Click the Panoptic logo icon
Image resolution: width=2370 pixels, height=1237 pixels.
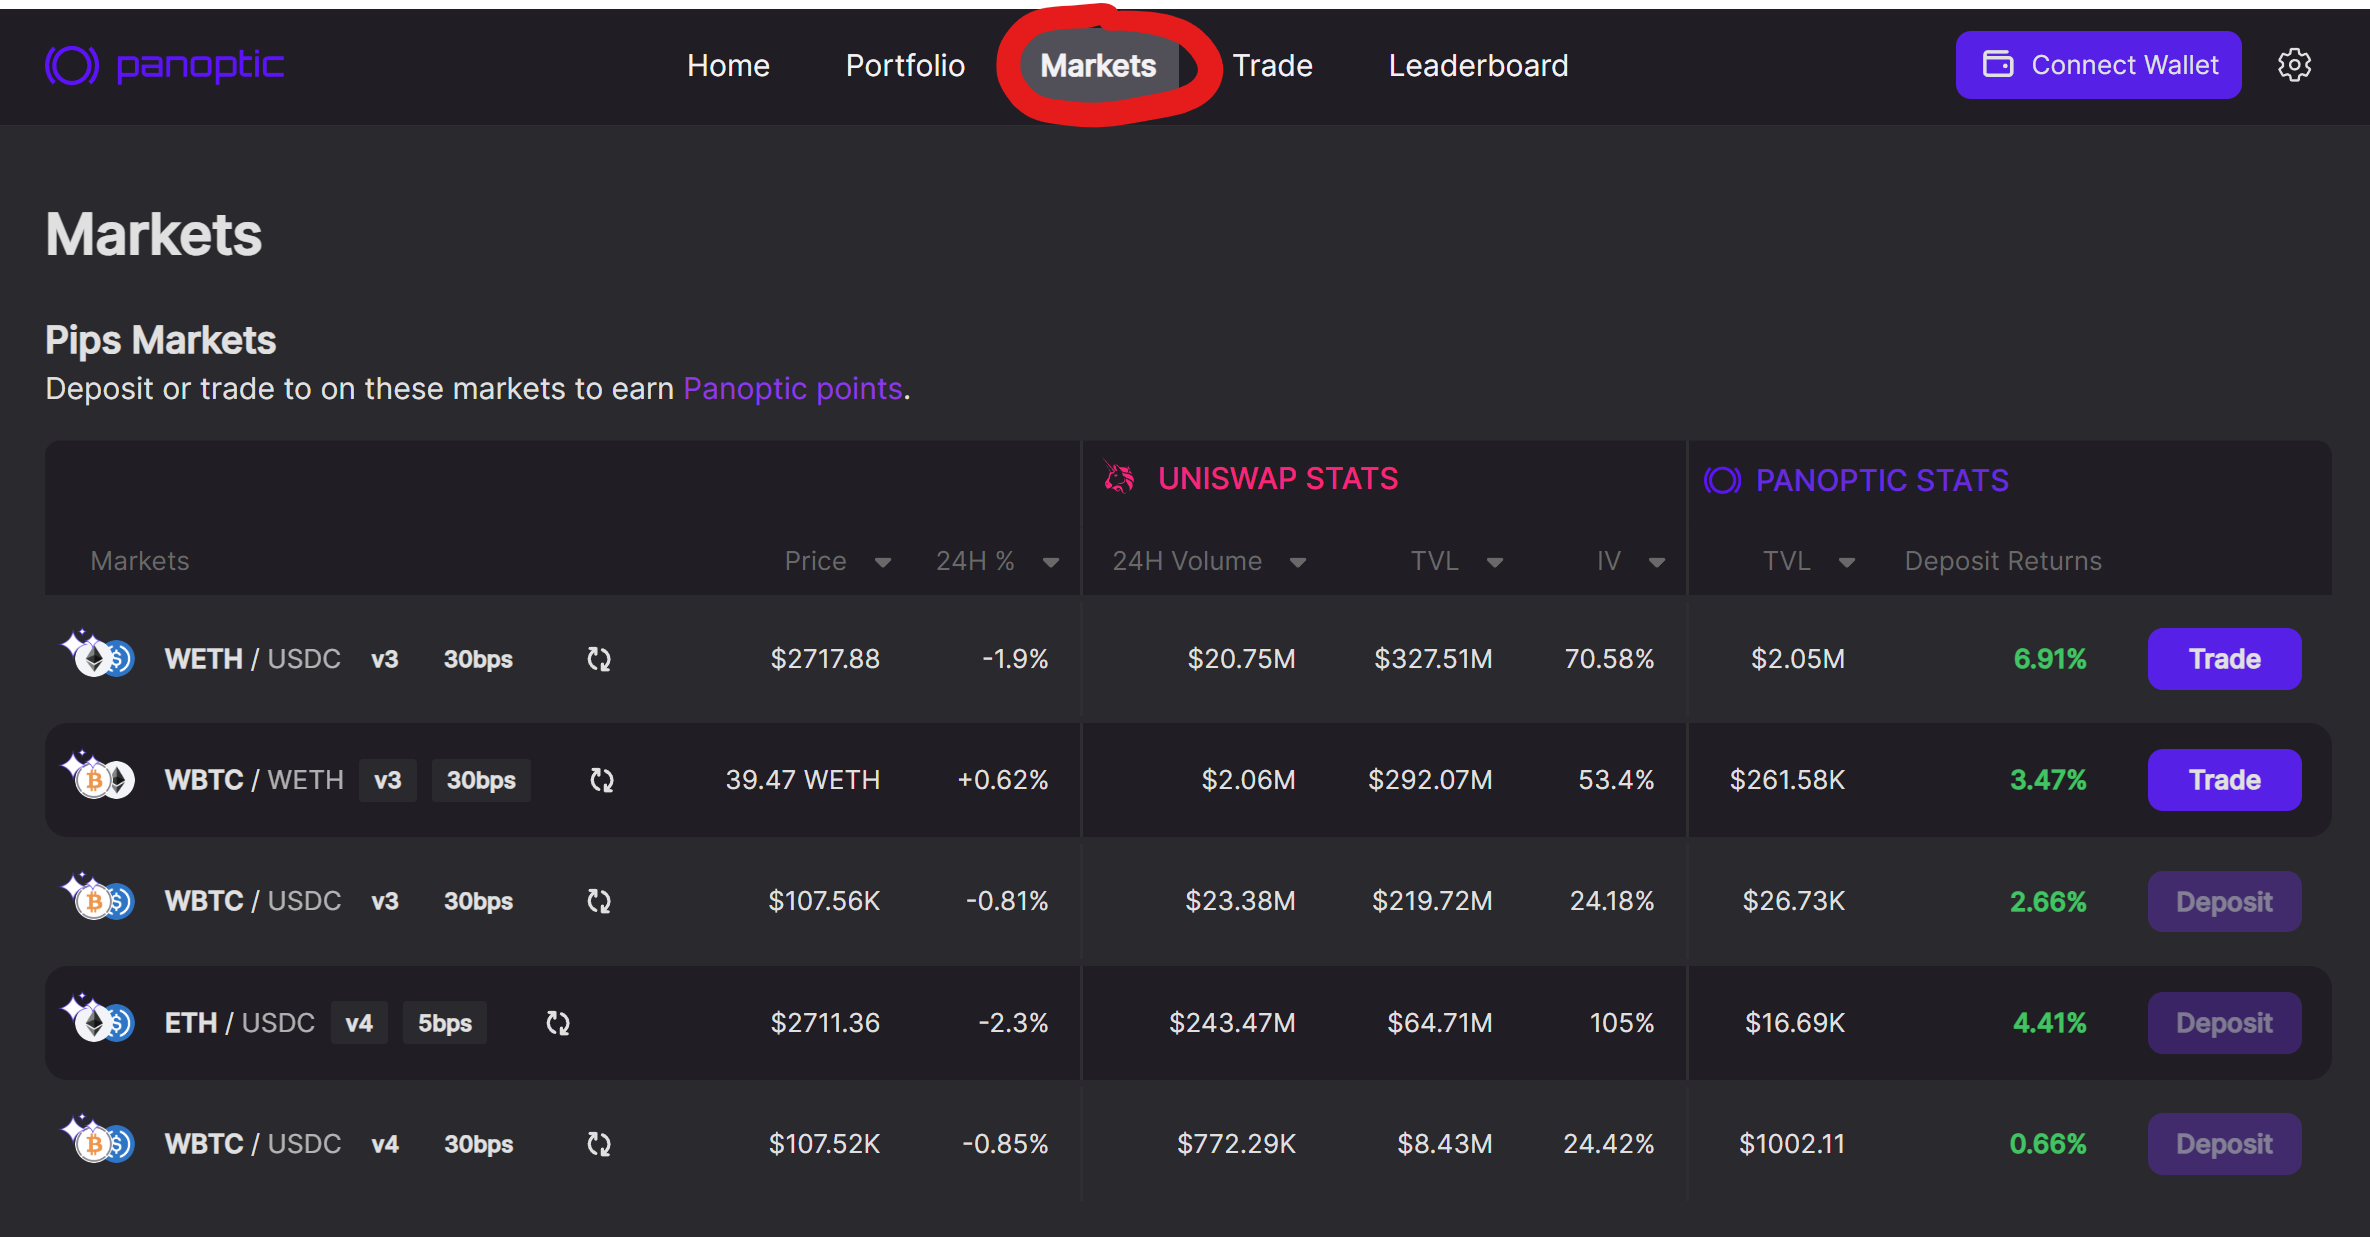coord(72,66)
